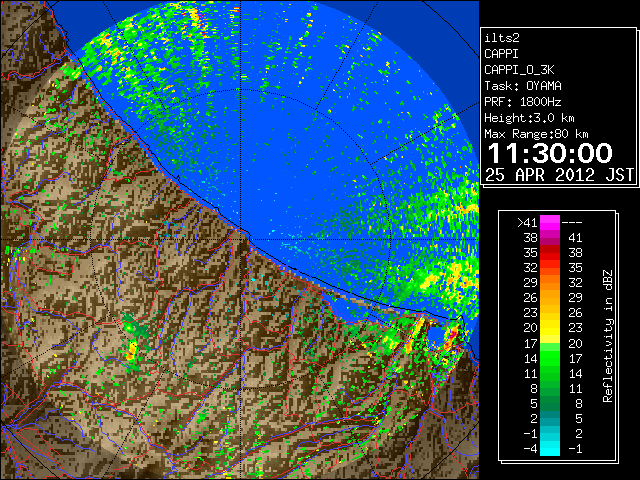Select the "Task: OYAMA" text line
This screenshot has width=640, height=480.
[x=523, y=86]
